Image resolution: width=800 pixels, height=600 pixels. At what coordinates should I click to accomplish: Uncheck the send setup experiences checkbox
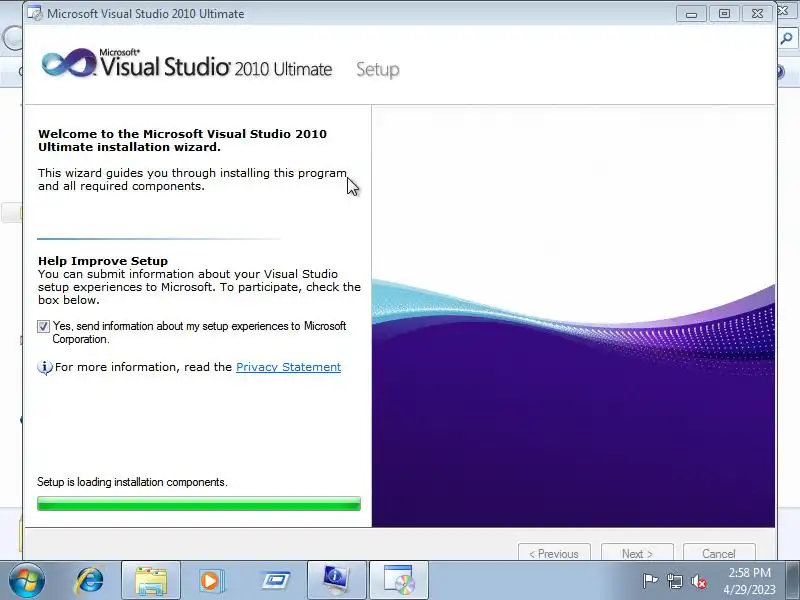pos(43,327)
